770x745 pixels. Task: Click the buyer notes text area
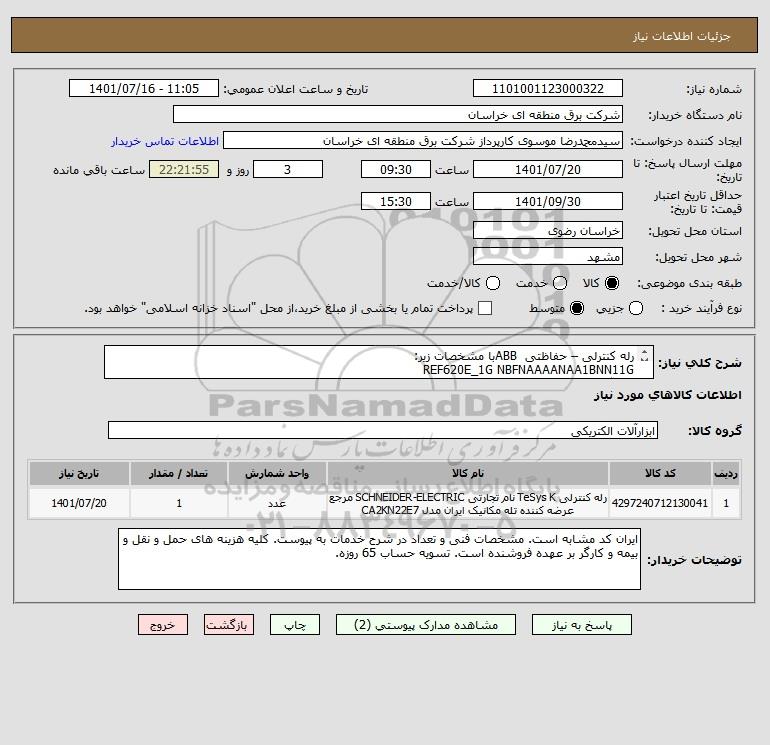click(379, 559)
